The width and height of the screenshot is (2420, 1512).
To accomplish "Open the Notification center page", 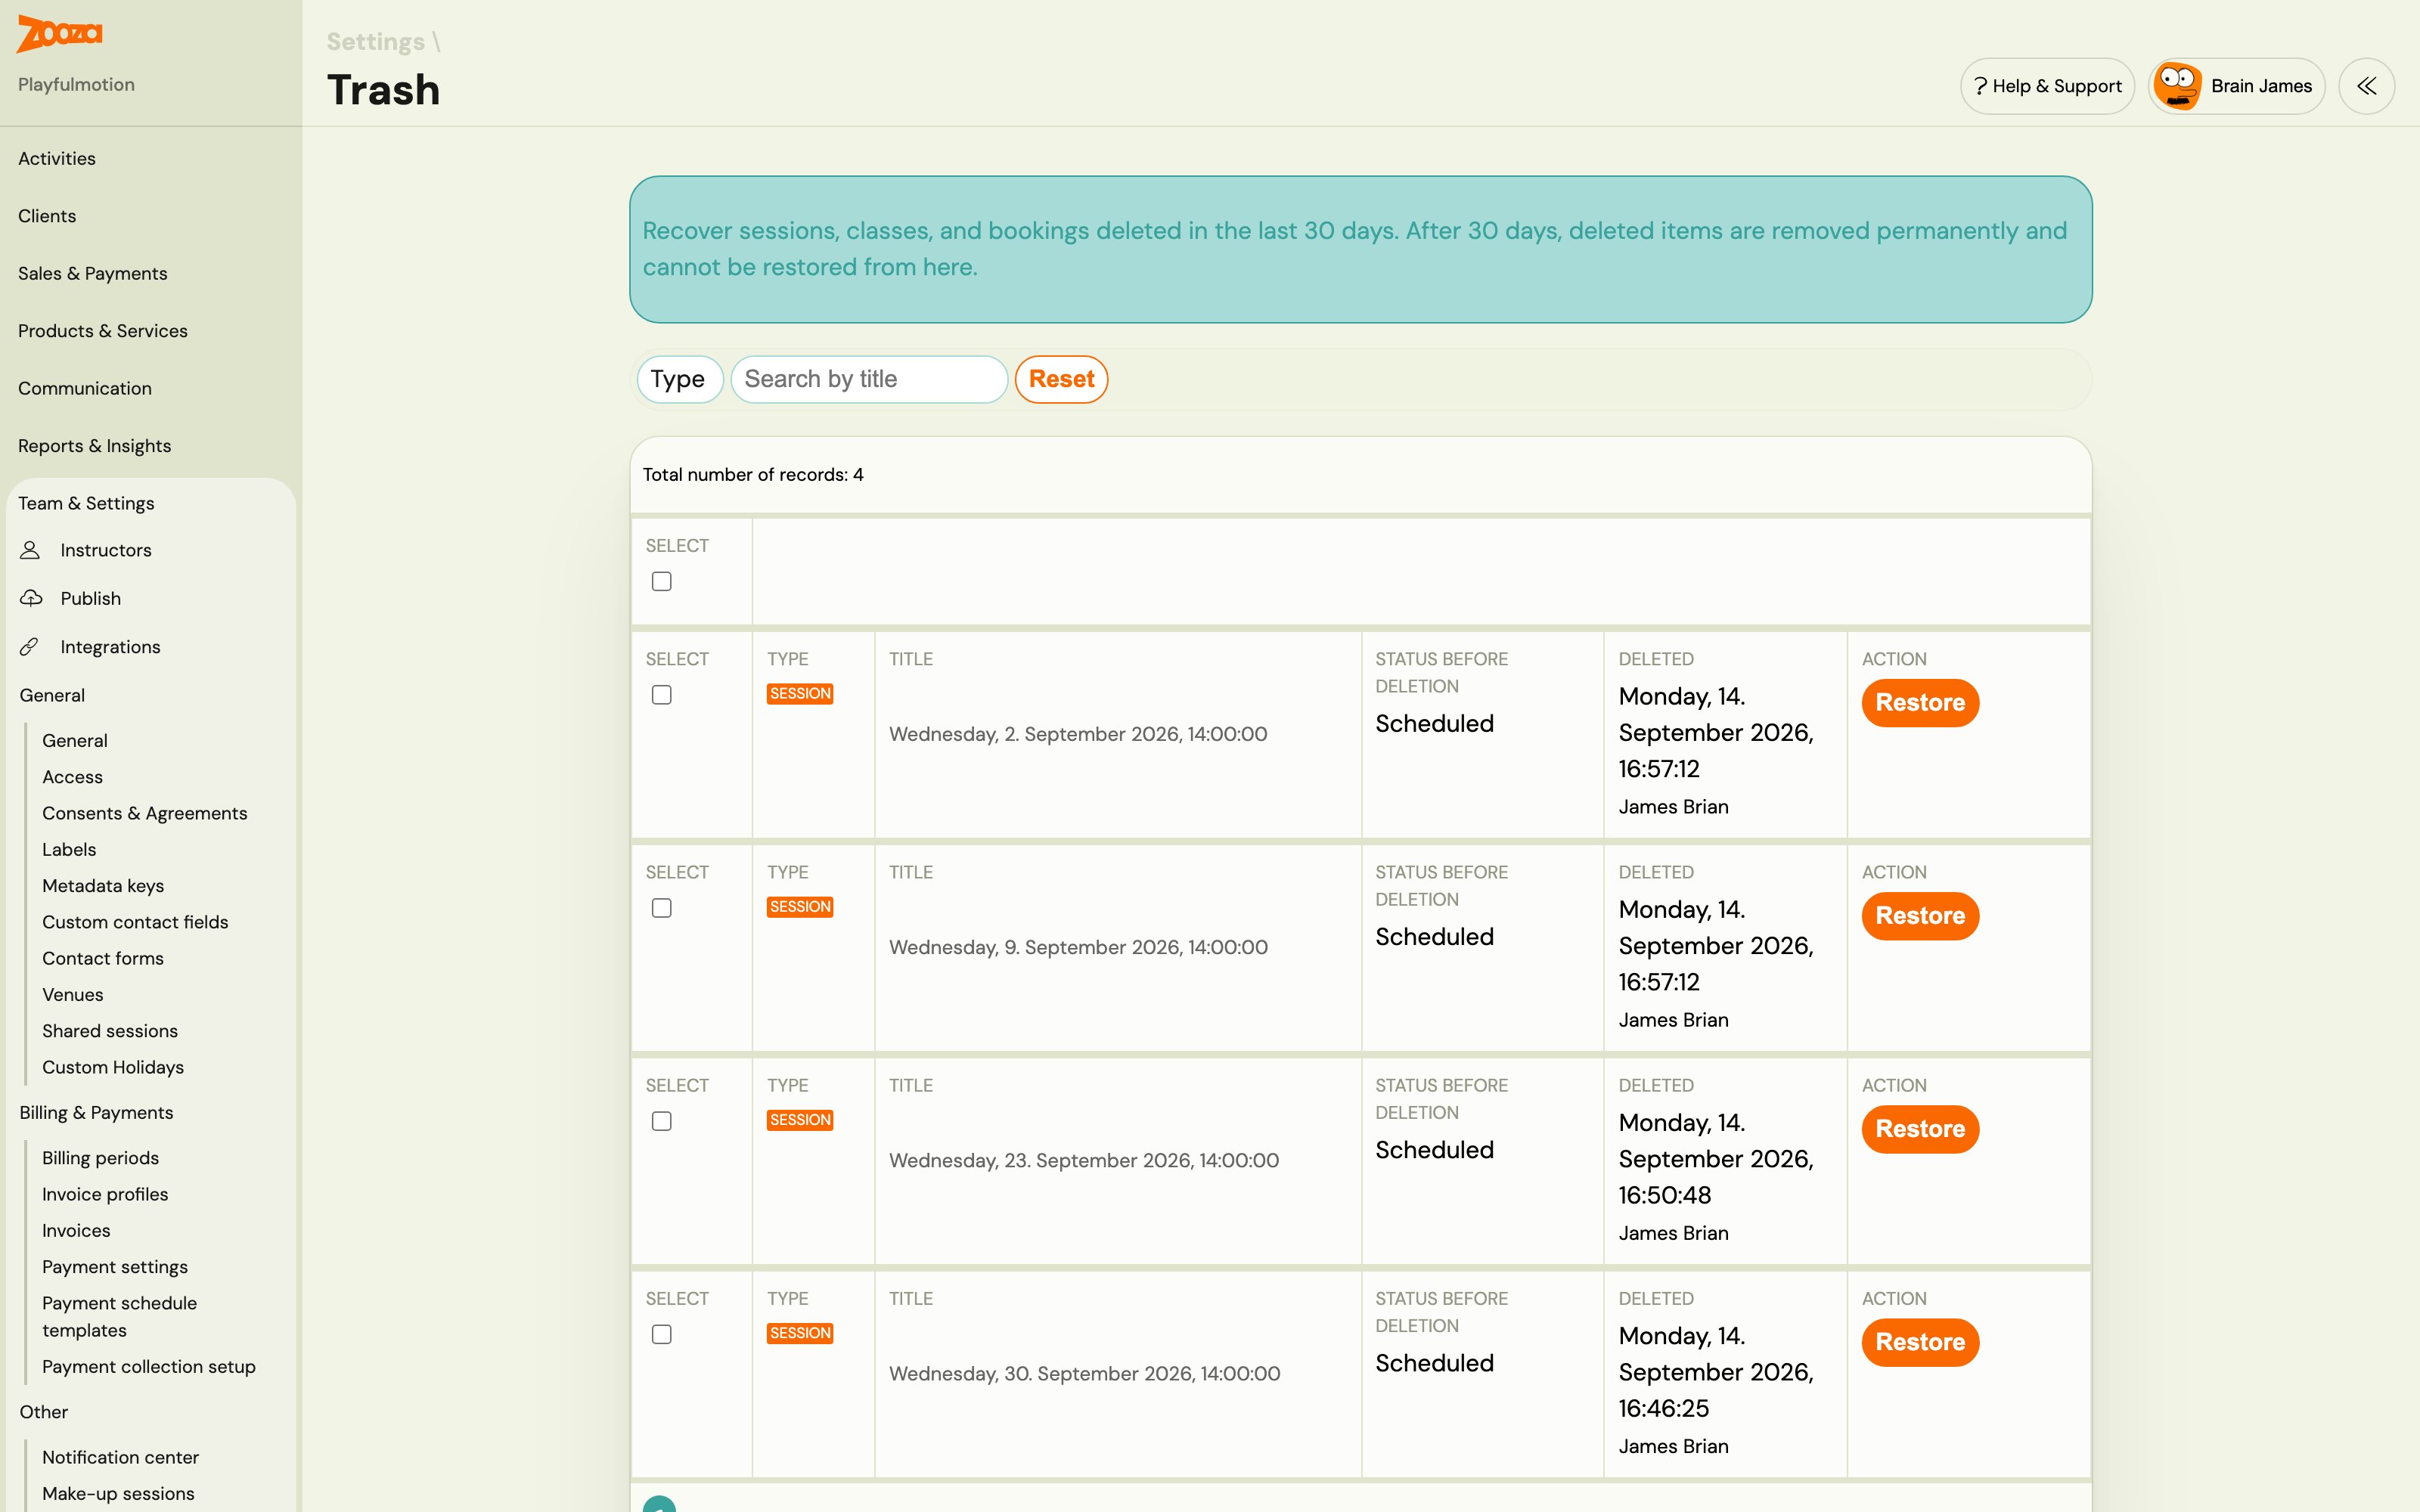I will pos(121,1457).
